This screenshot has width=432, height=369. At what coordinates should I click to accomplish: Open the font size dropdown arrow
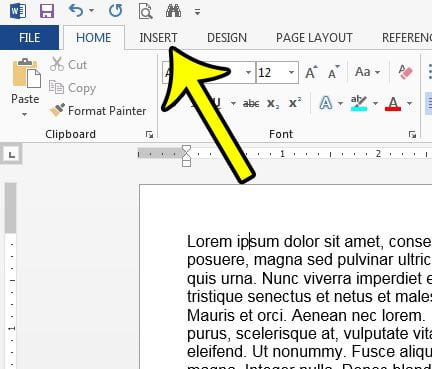click(x=291, y=72)
